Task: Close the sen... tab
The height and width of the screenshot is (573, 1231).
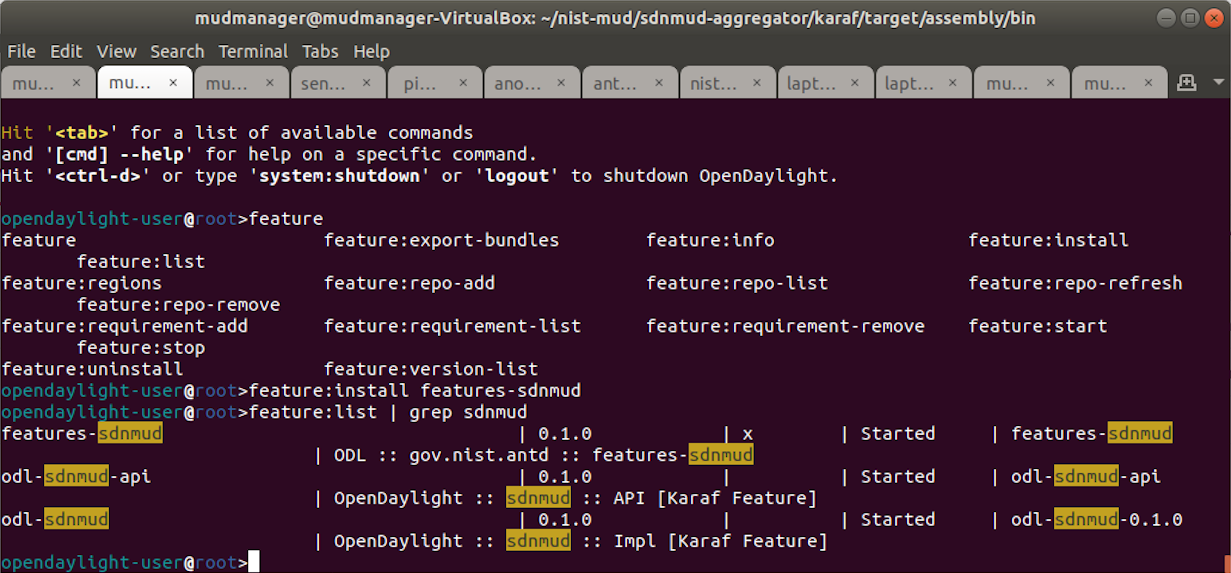Action: pyautogui.click(x=366, y=84)
